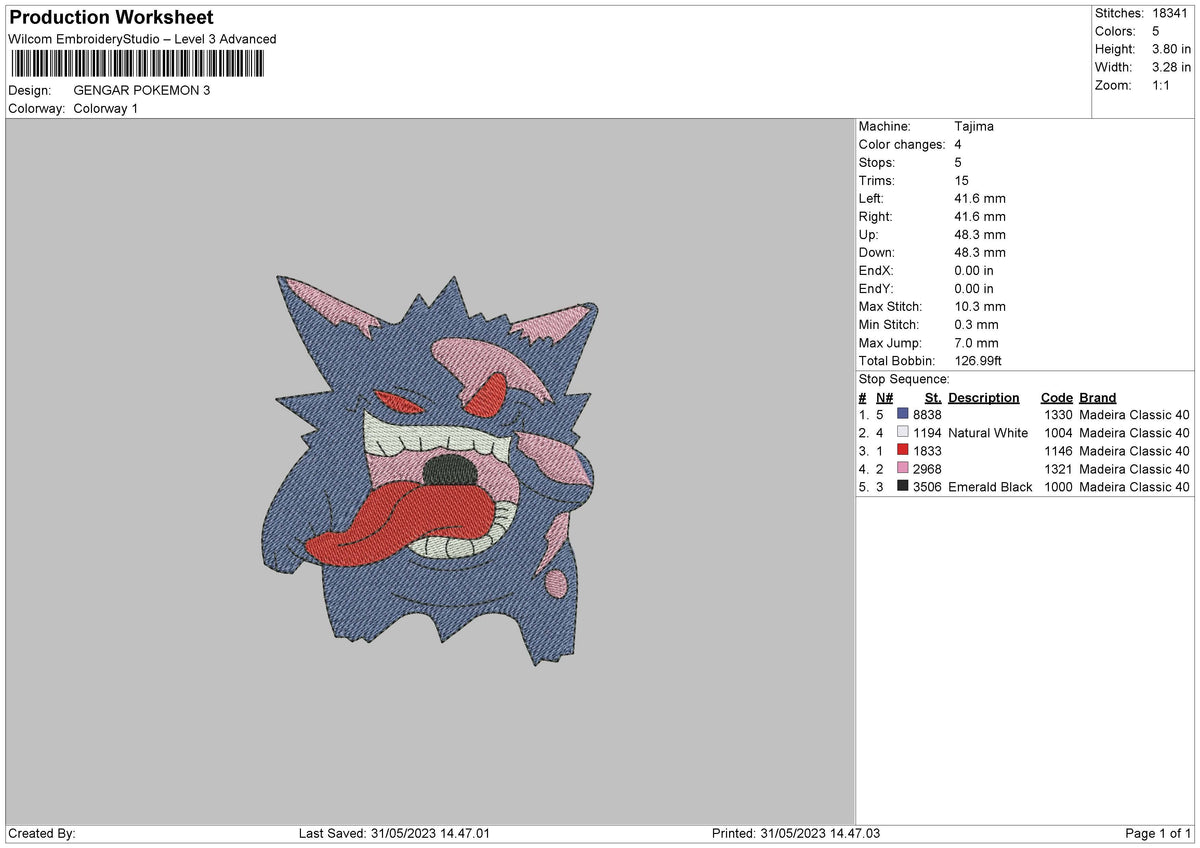Click the blue 8838 thread color swatch
Viewport: 1200px width, 848px height.
click(x=903, y=414)
